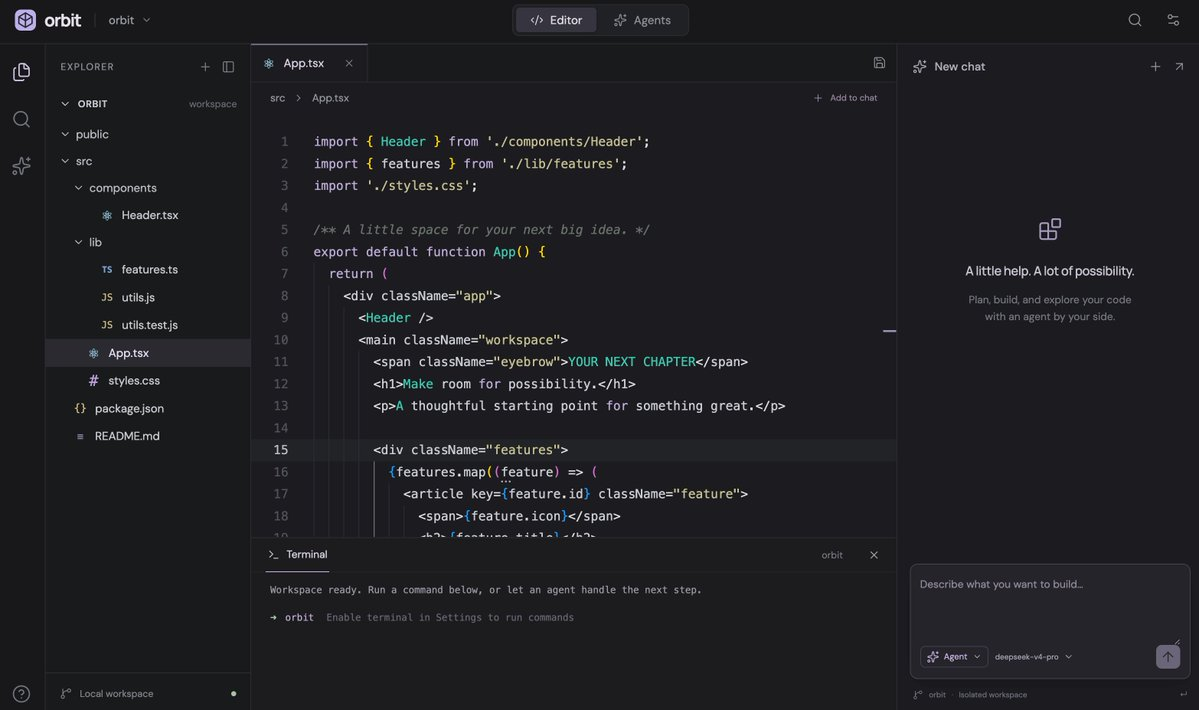Open the Explorer files icon in sidebar
Image resolution: width=1199 pixels, height=710 pixels.
(21, 72)
